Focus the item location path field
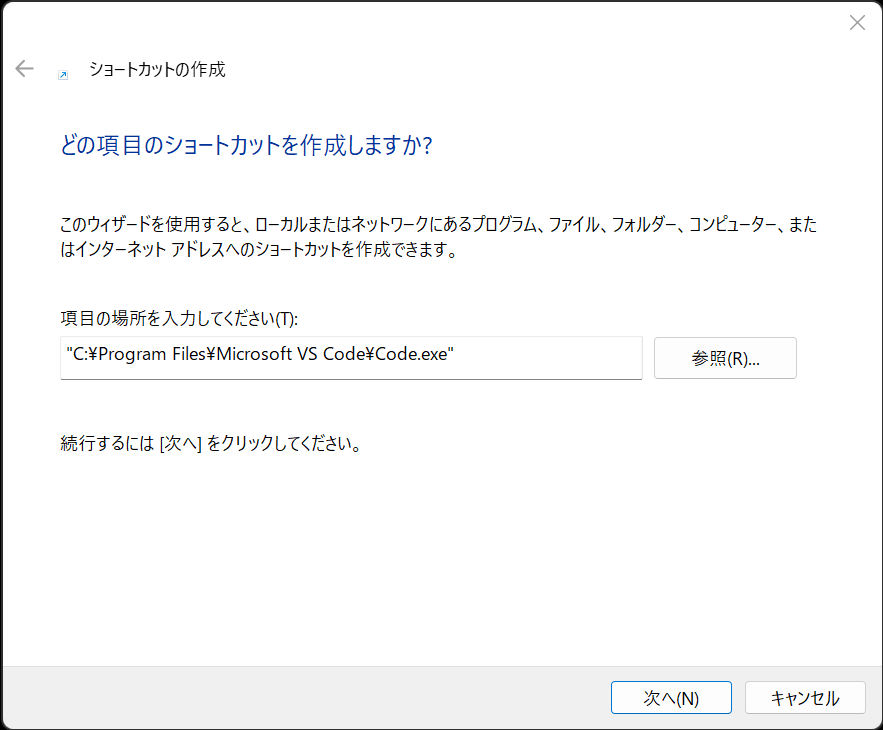 [x=351, y=358]
